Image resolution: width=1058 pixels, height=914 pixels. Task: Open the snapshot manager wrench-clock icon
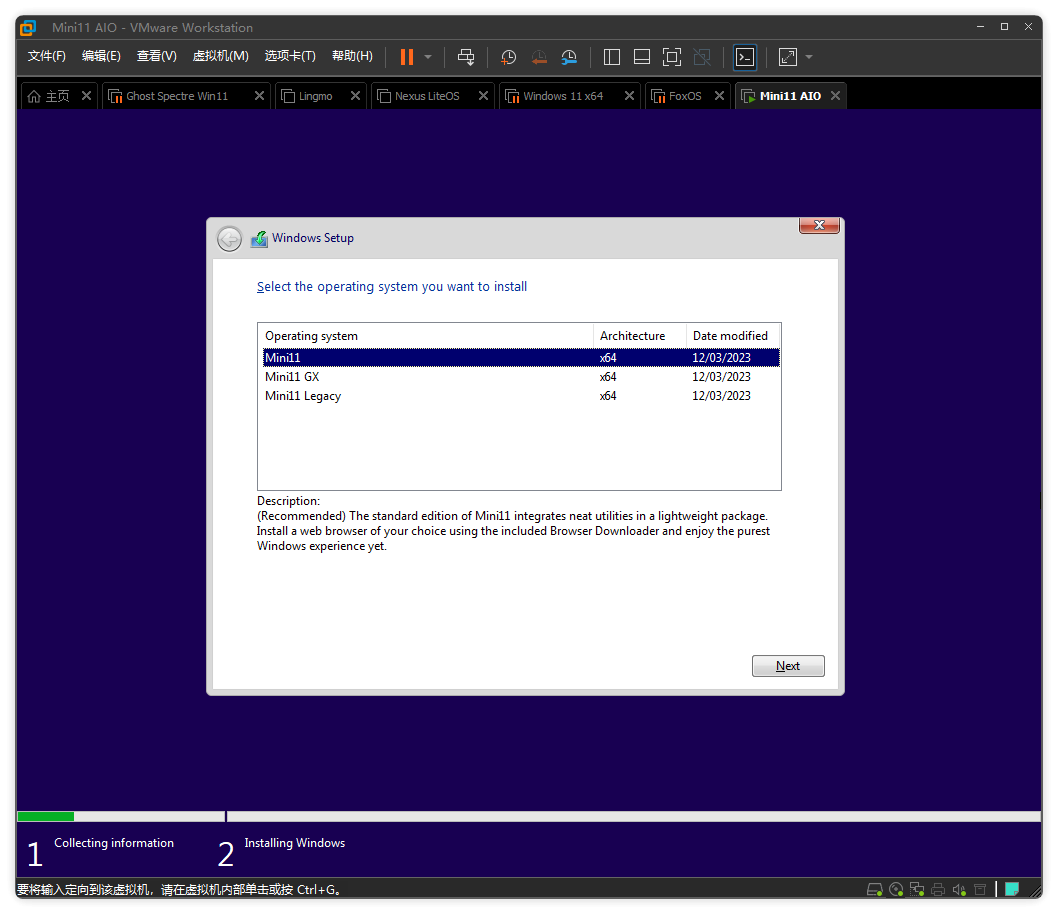click(x=569, y=57)
